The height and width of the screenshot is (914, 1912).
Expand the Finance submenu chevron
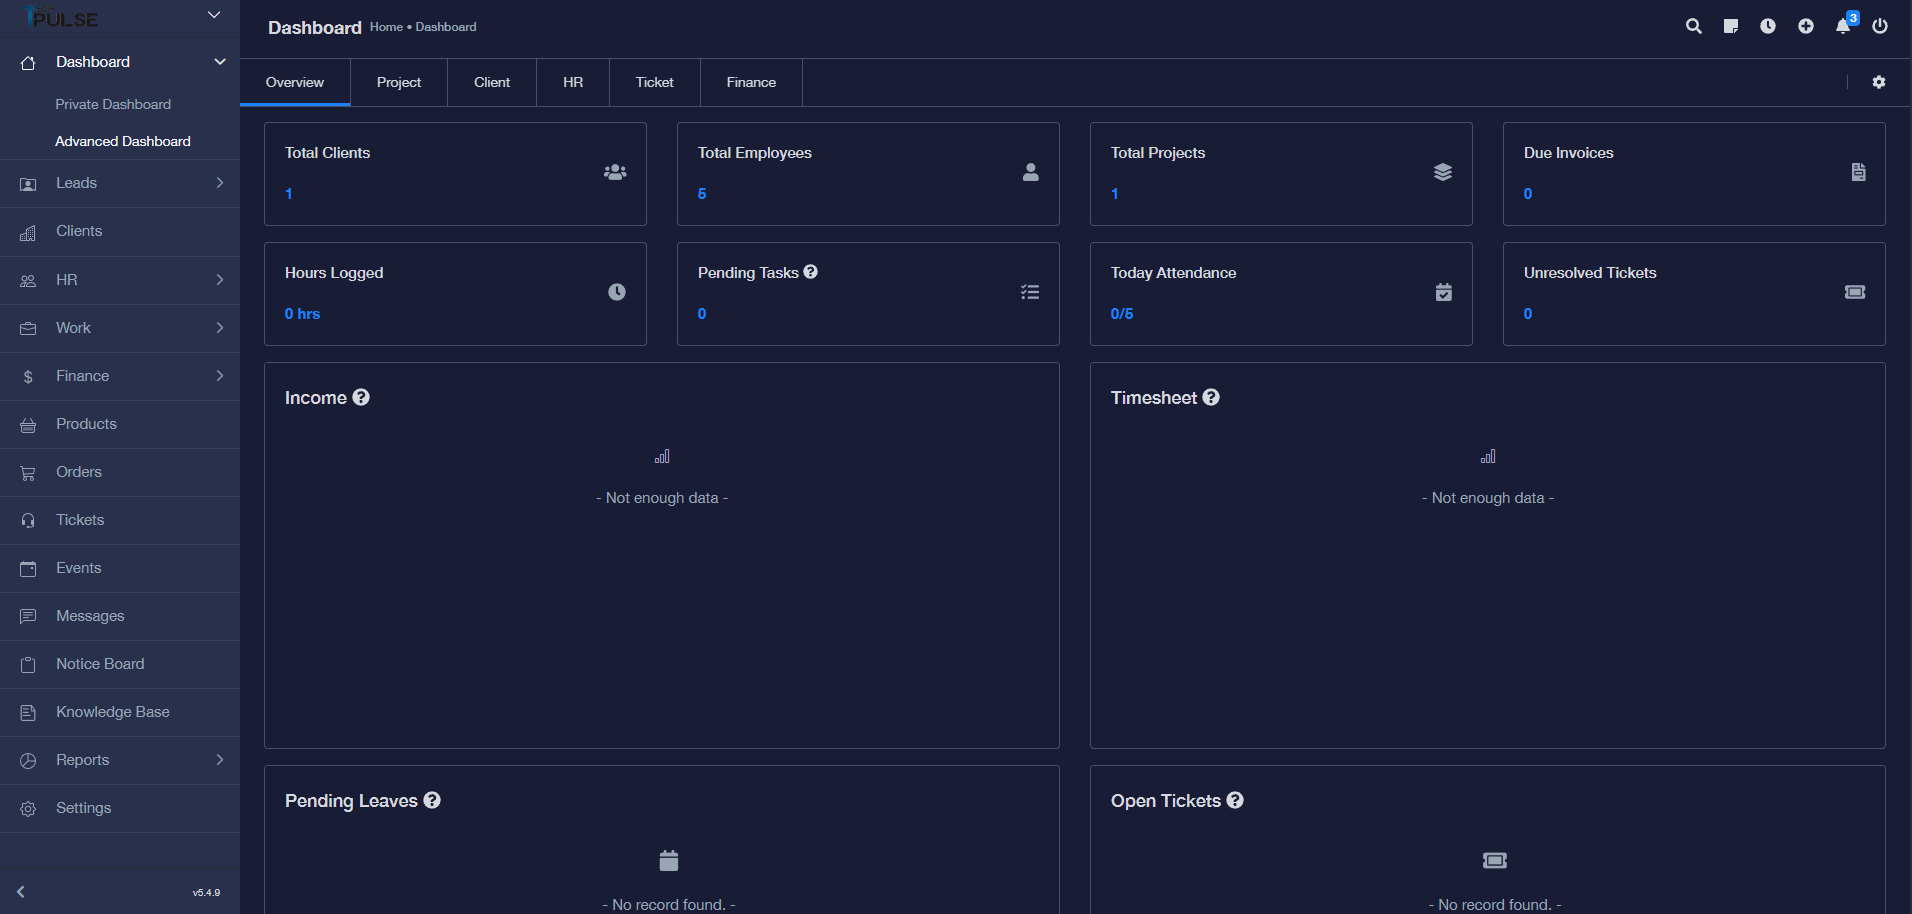pyautogui.click(x=219, y=376)
